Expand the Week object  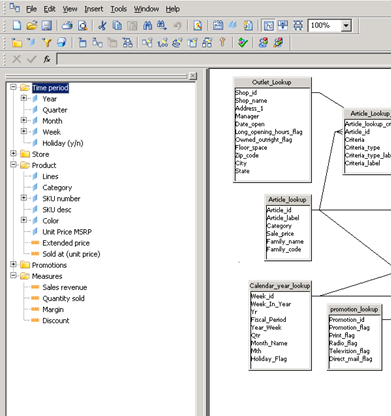point(24,131)
